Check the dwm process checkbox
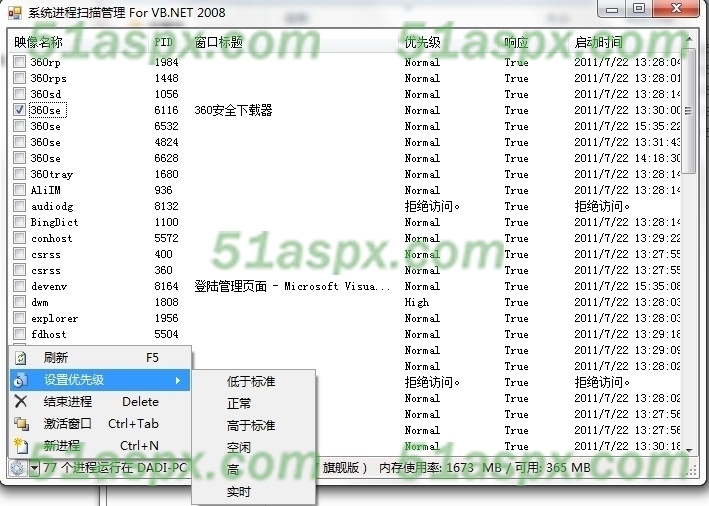709x506 pixels. click(19, 302)
